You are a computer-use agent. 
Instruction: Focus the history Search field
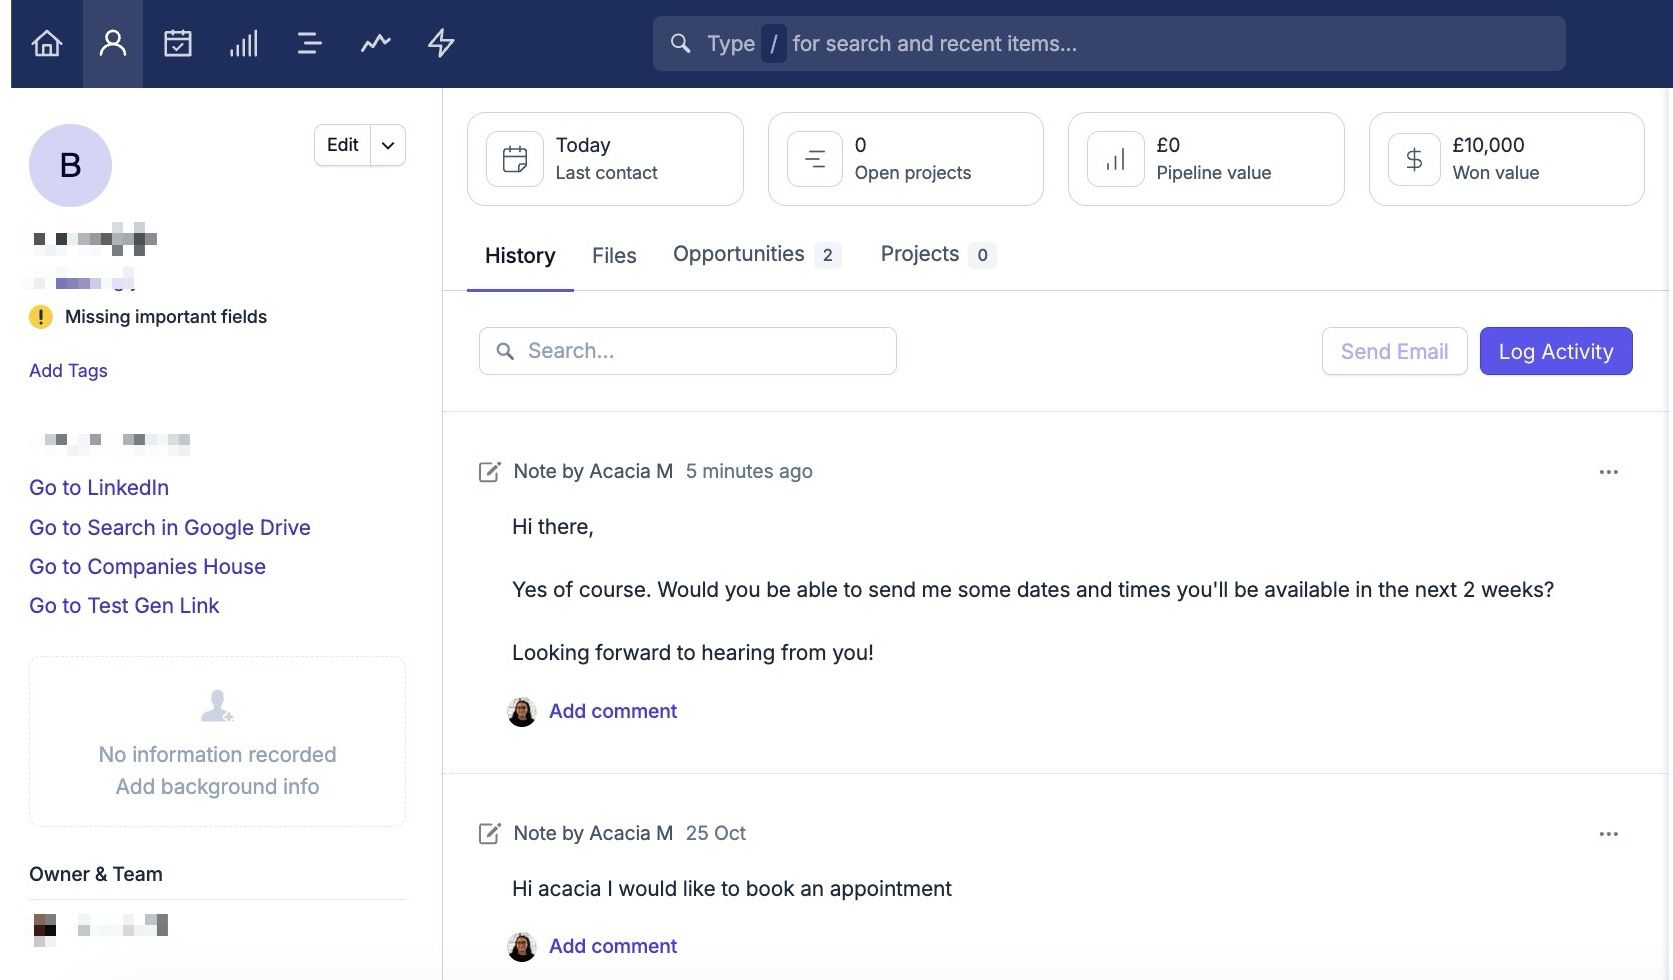pos(688,351)
